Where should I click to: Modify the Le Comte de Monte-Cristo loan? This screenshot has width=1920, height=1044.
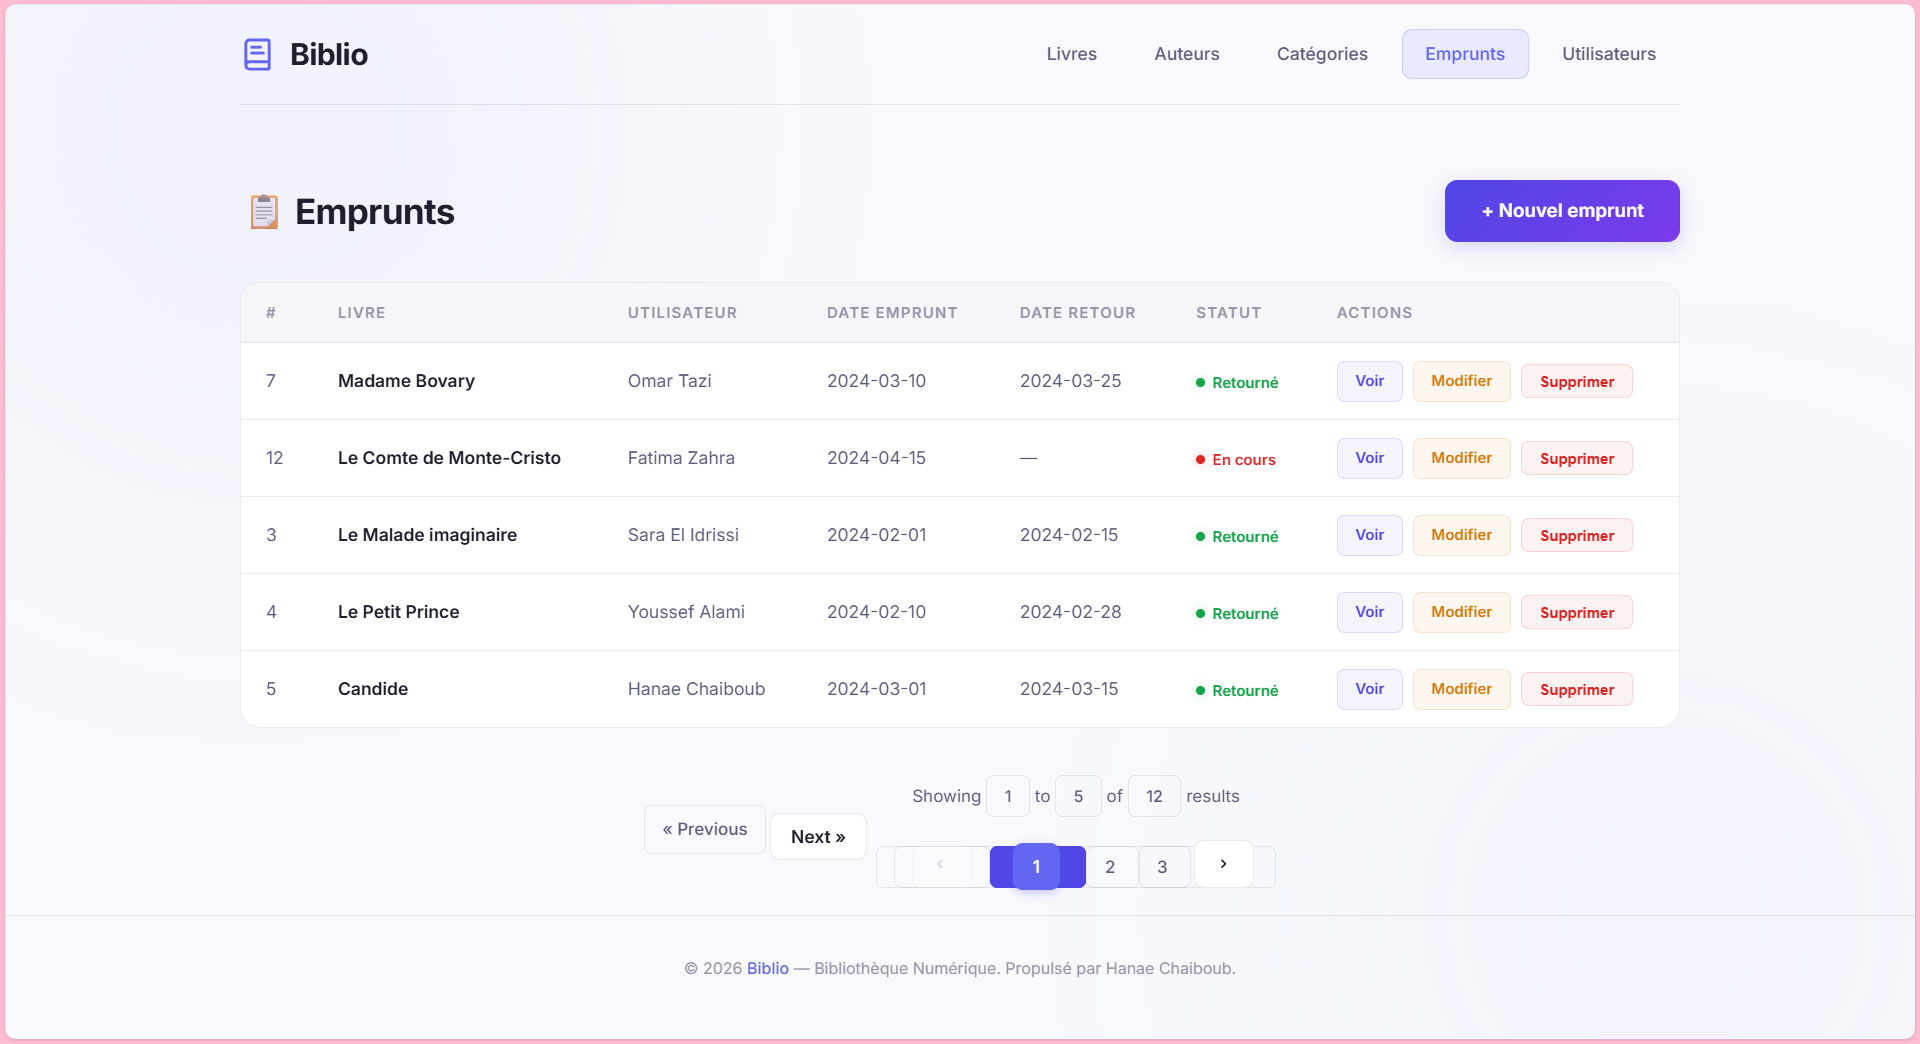click(1460, 458)
